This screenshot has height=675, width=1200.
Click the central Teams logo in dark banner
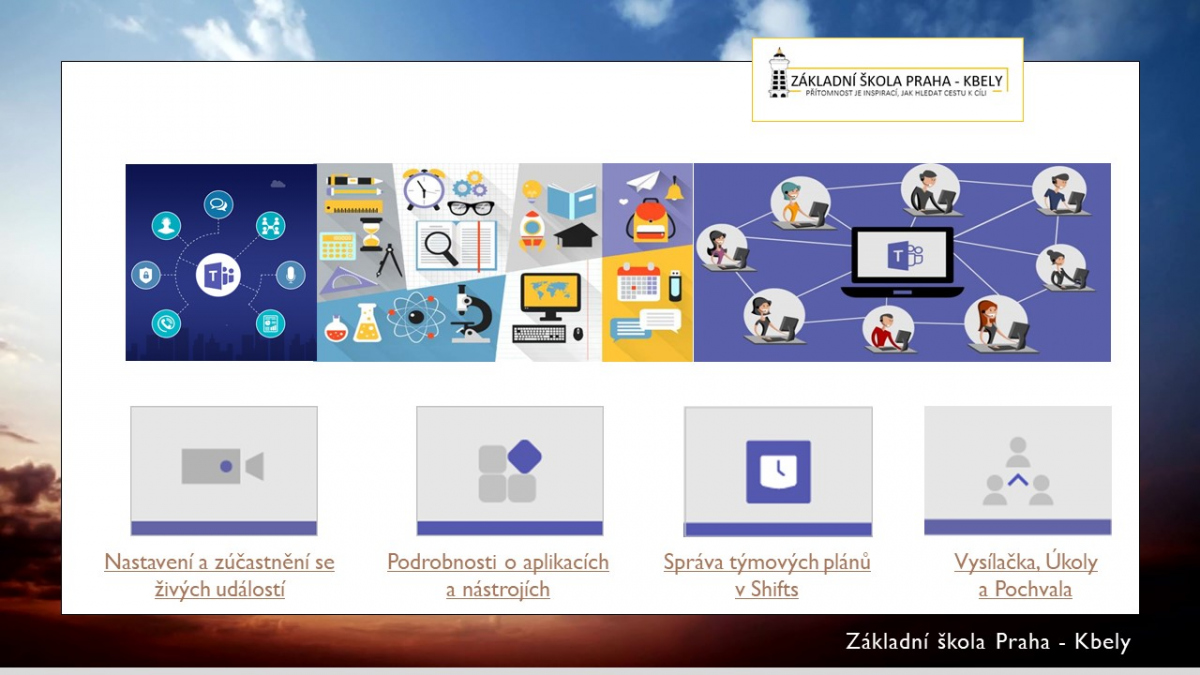219,273
